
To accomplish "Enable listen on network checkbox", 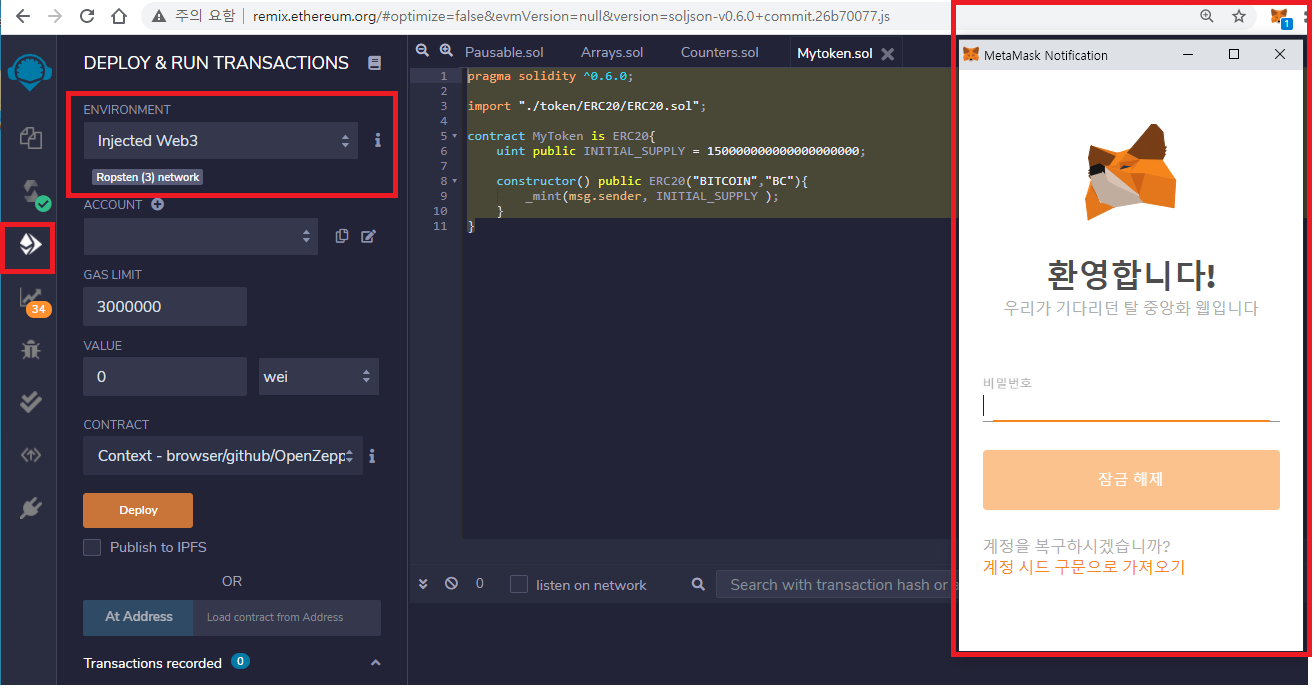I will (519, 584).
